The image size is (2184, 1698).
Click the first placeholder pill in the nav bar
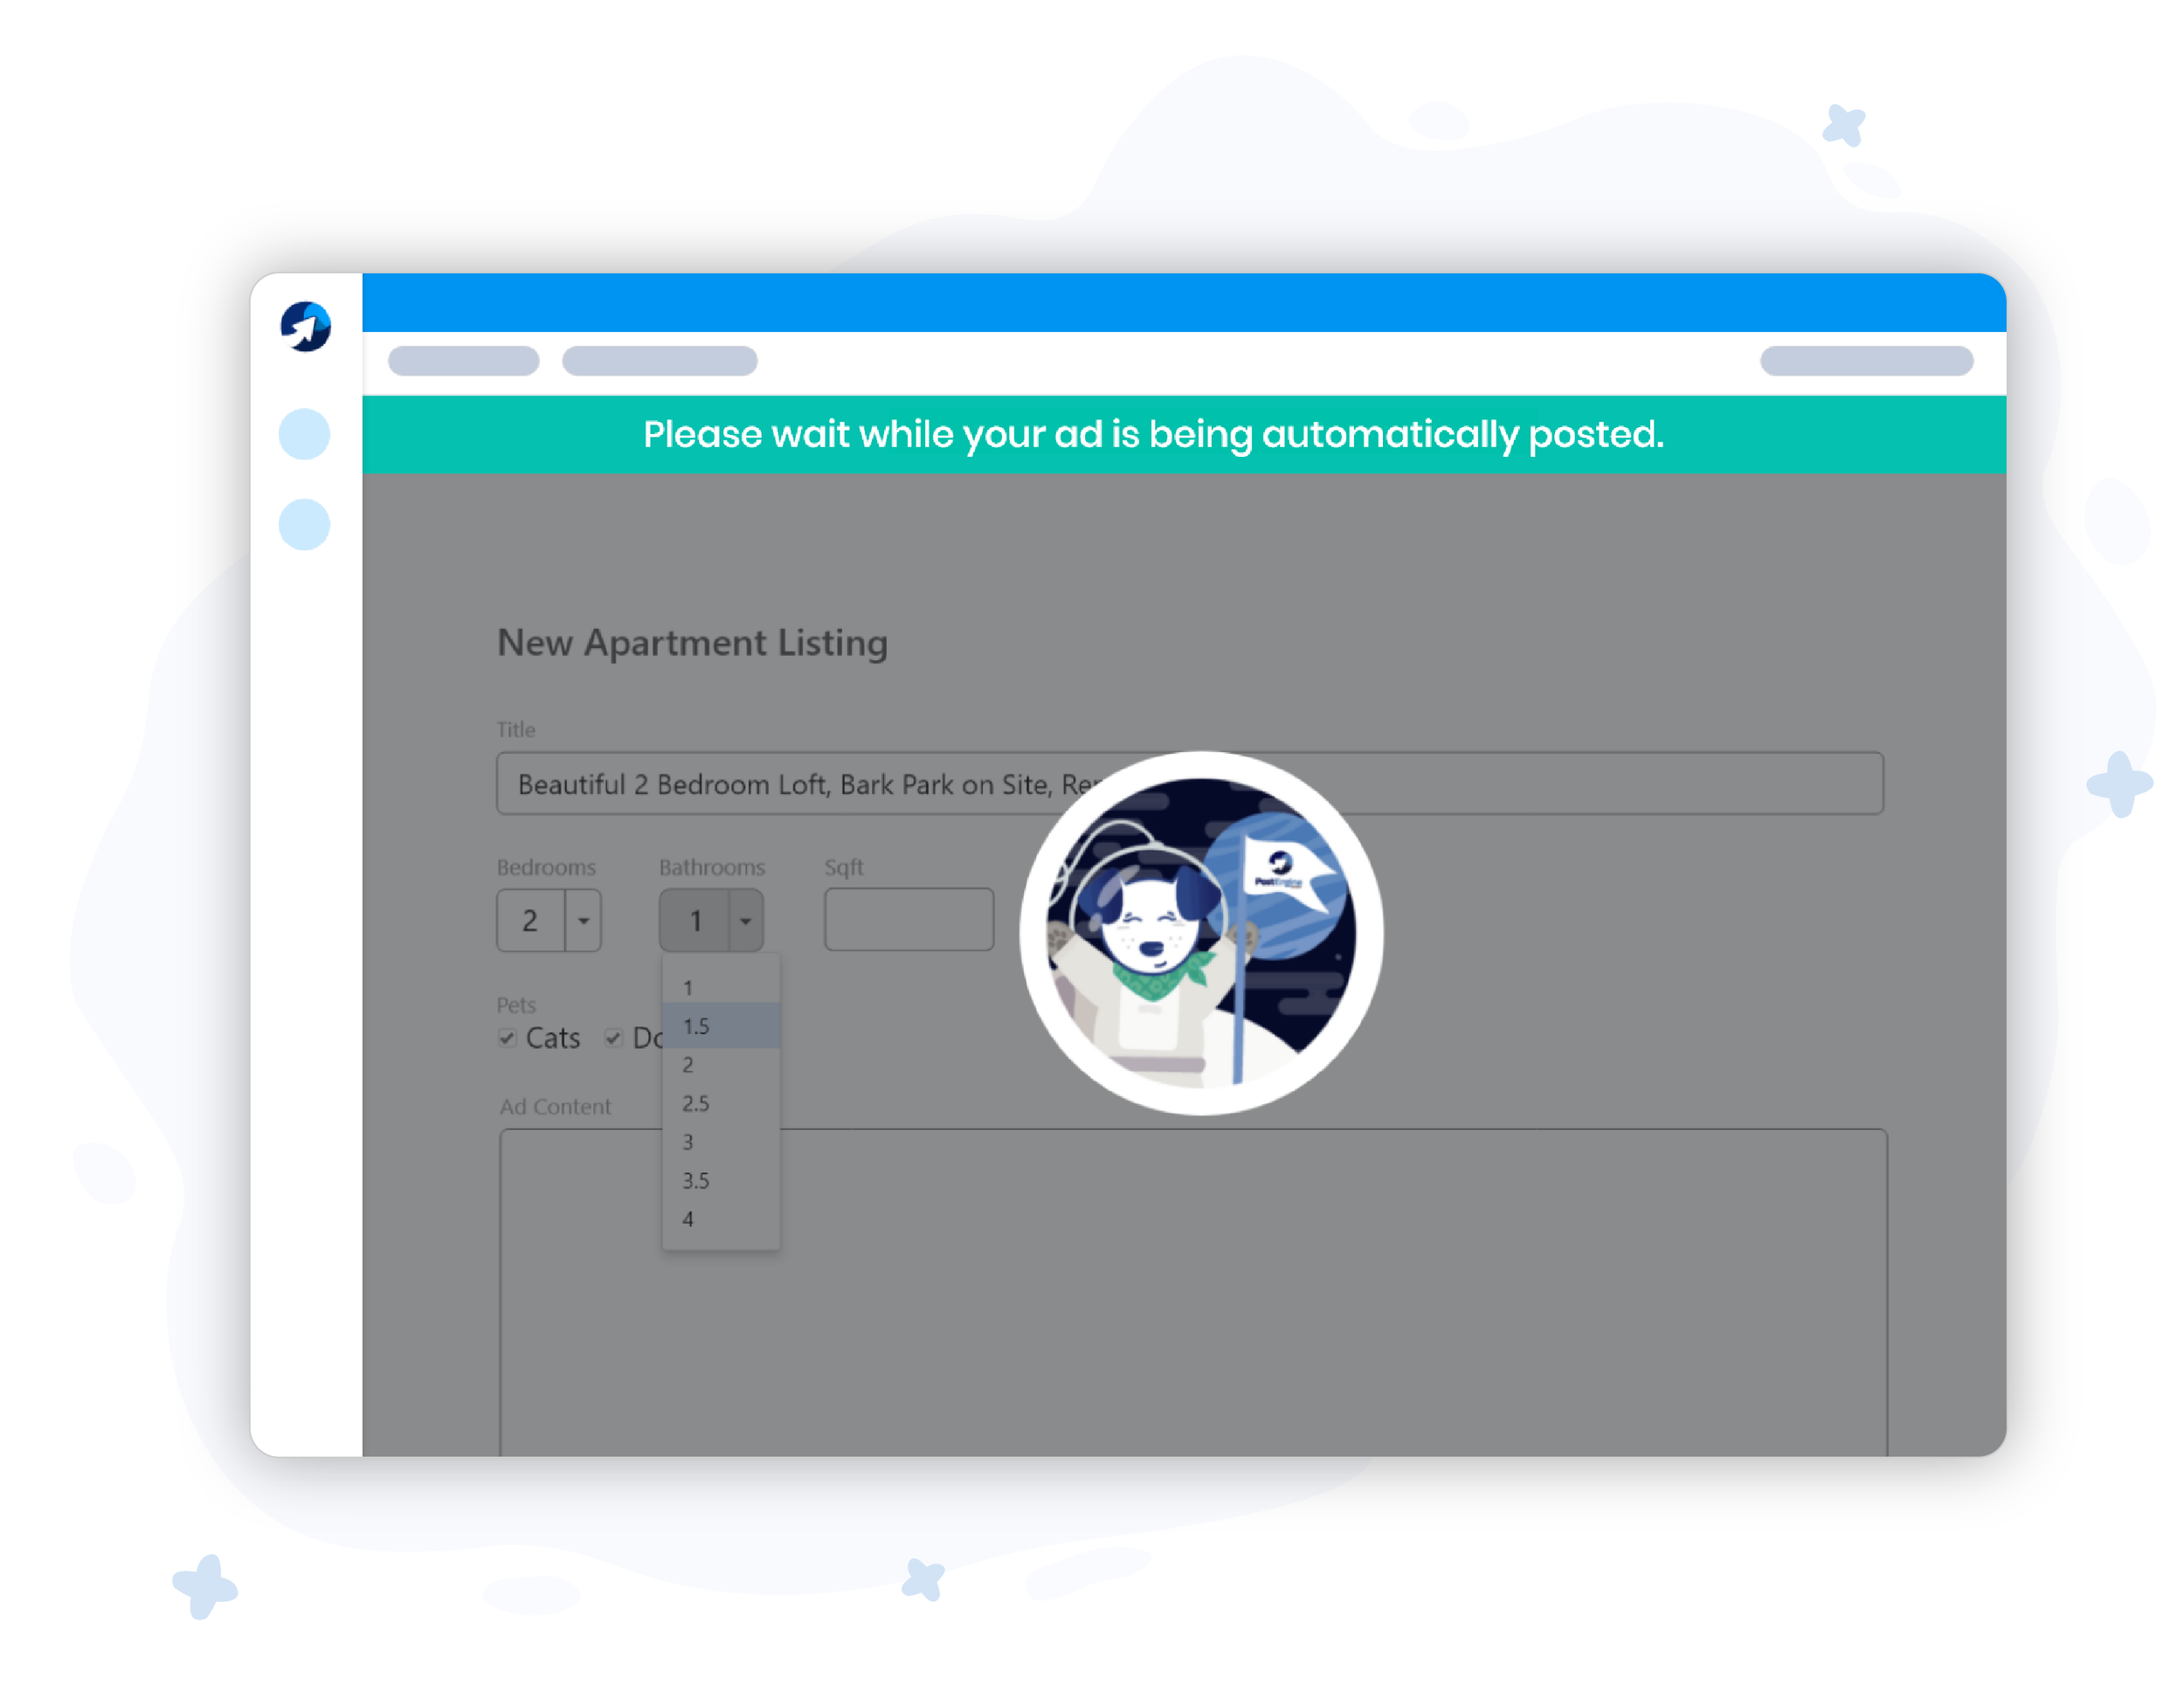463,361
